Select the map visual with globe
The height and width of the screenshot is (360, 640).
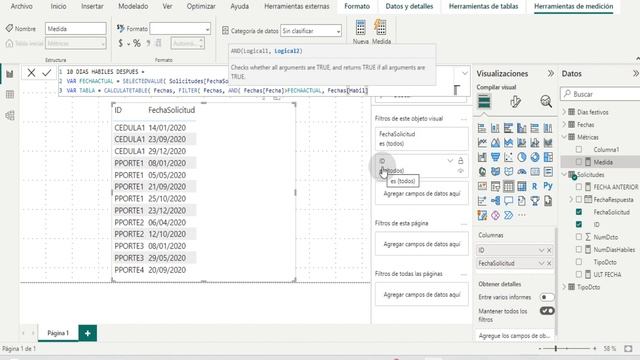(x=482, y=172)
